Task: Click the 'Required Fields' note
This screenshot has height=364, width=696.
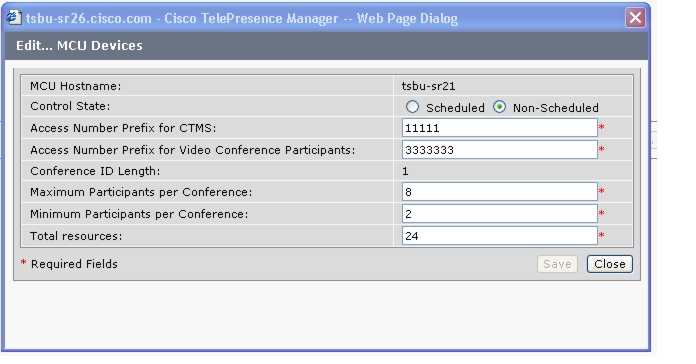Action: click(74, 264)
